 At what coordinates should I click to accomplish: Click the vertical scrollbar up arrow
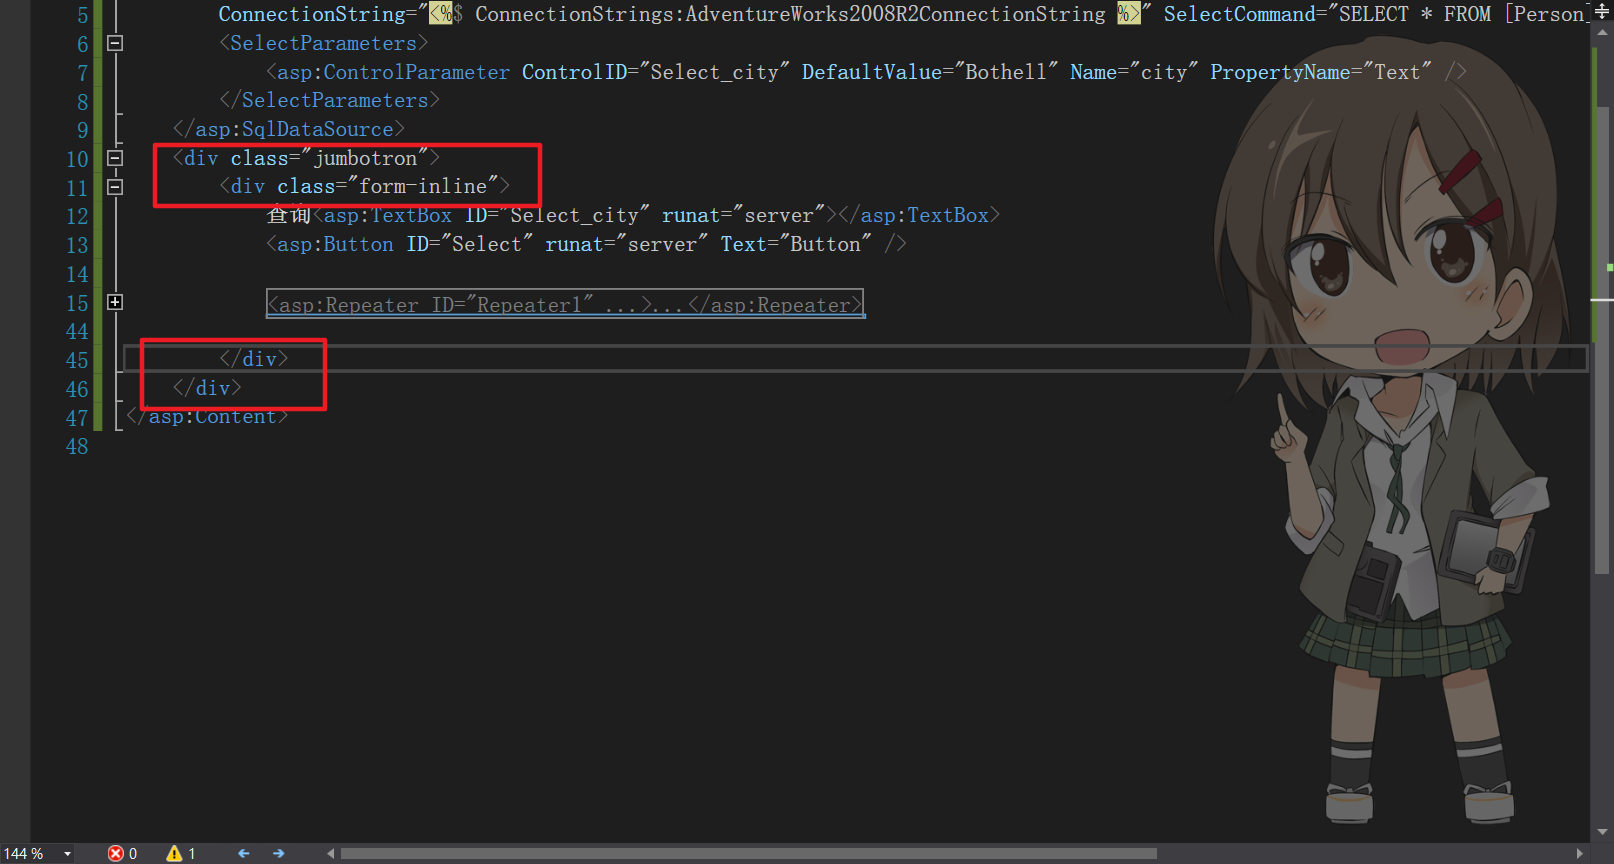point(1602,33)
